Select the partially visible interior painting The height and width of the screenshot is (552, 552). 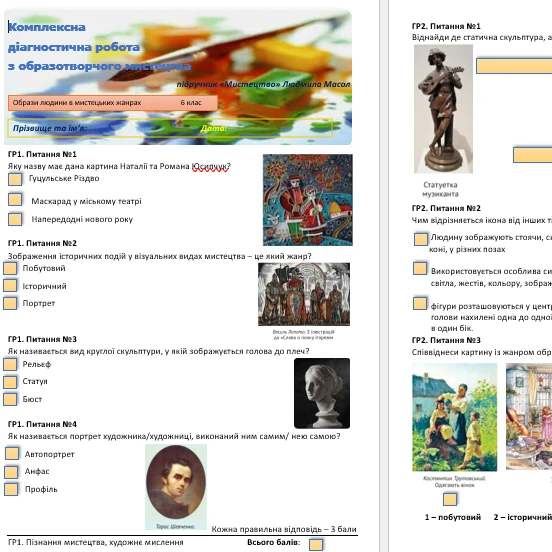[529, 416]
